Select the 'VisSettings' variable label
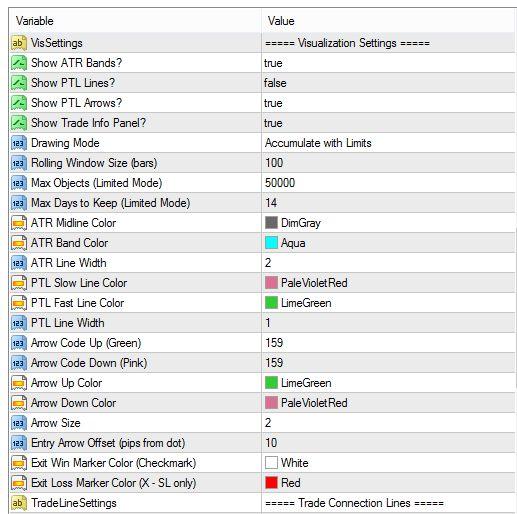 56,43
